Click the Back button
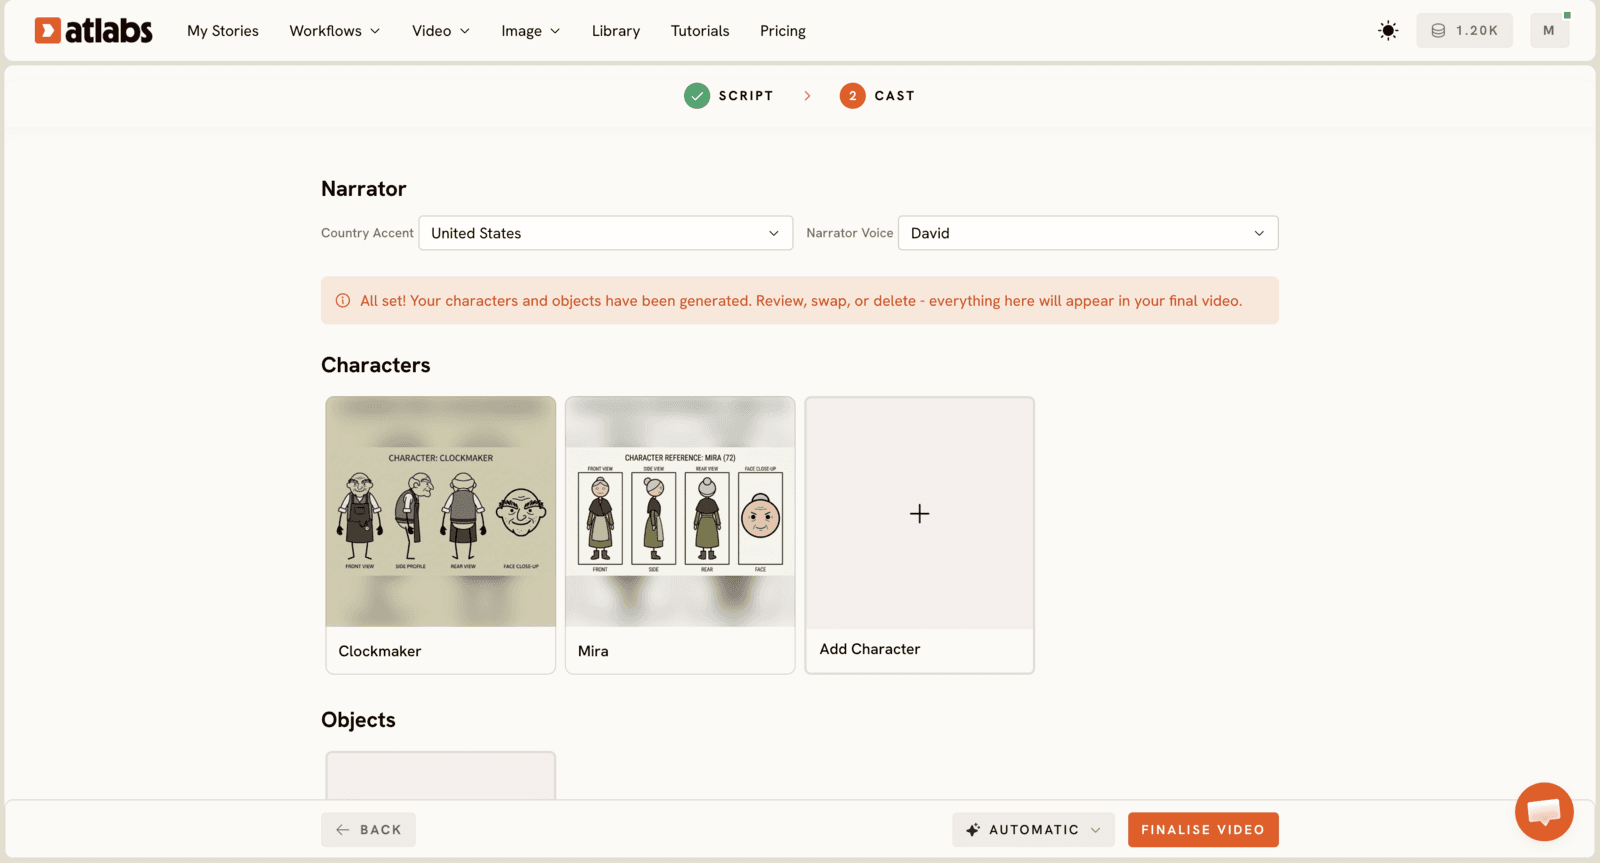 point(368,830)
